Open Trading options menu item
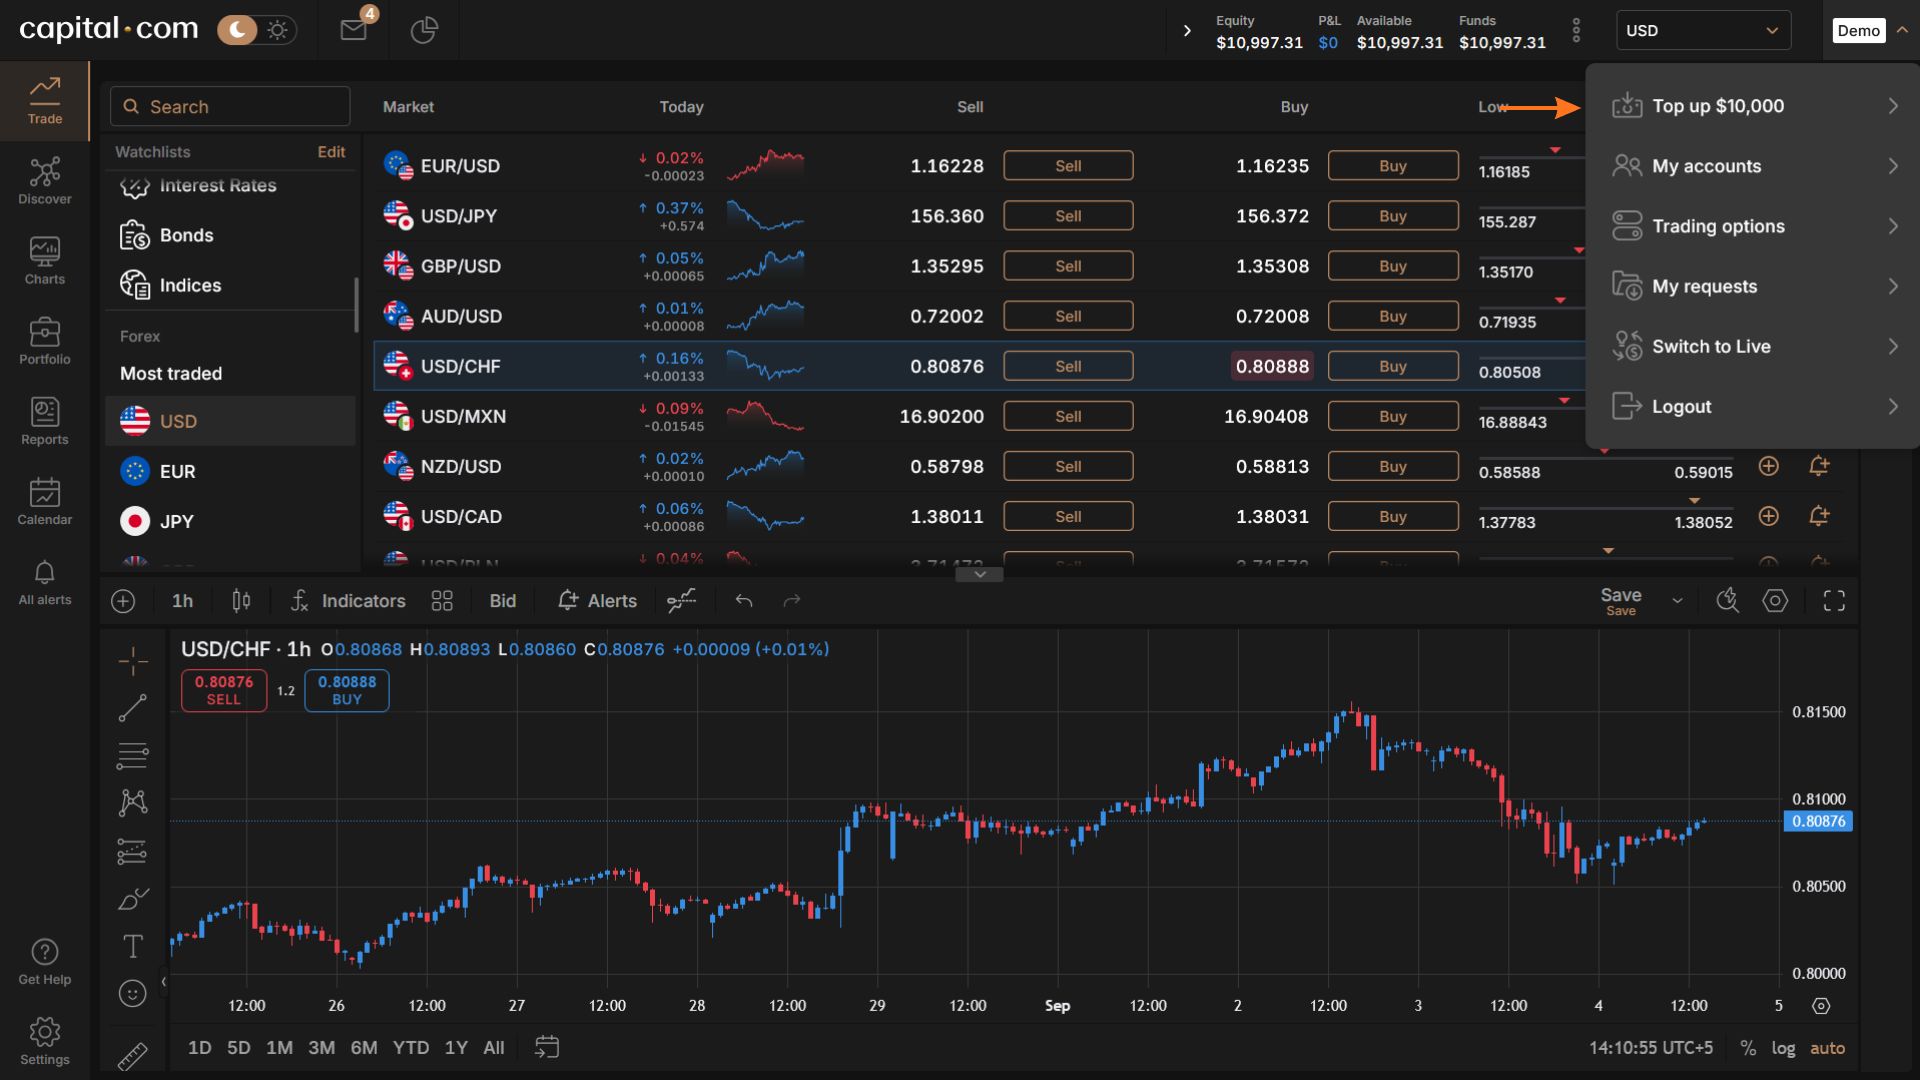Image resolution: width=1920 pixels, height=1080 pixels. [x=1753, y=226]
